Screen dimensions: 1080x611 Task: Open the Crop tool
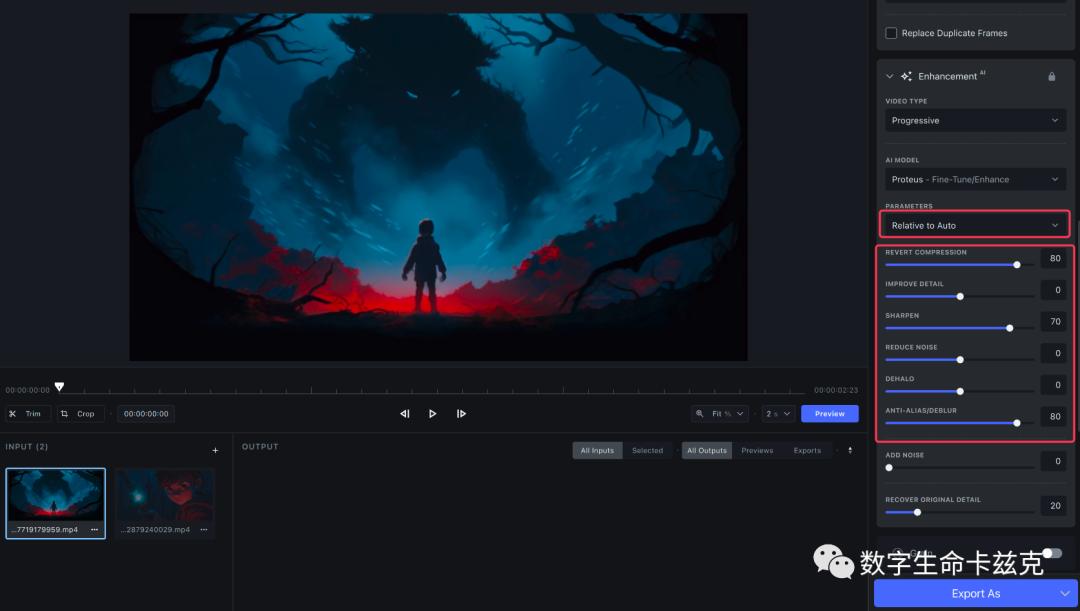[x=77, y=413]
